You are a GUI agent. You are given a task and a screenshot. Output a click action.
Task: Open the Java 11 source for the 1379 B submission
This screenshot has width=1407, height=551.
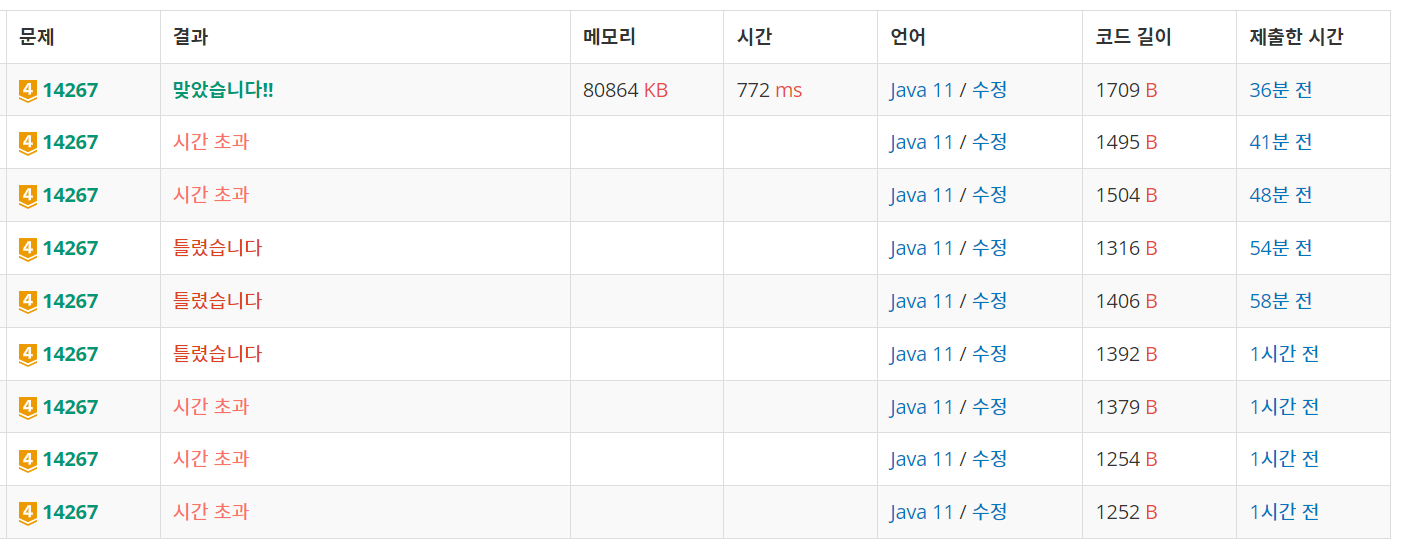pos(922,407)
